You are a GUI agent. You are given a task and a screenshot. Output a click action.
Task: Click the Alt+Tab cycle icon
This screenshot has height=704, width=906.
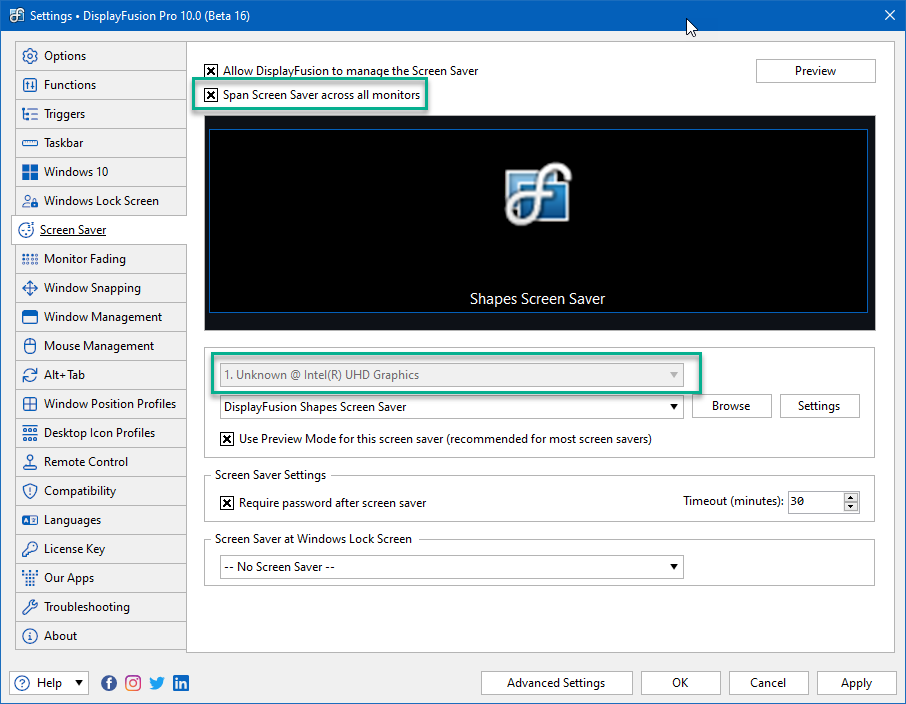click(x=29, y=375)
